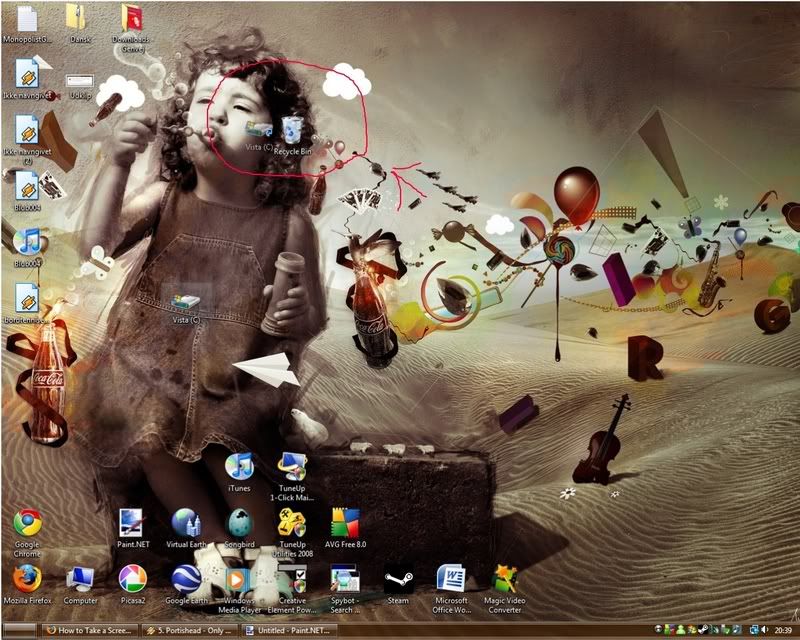This screenshot has width=800, height=640.
Task: Open the Start menu button on taskbar
Action: tap(19, 630)
